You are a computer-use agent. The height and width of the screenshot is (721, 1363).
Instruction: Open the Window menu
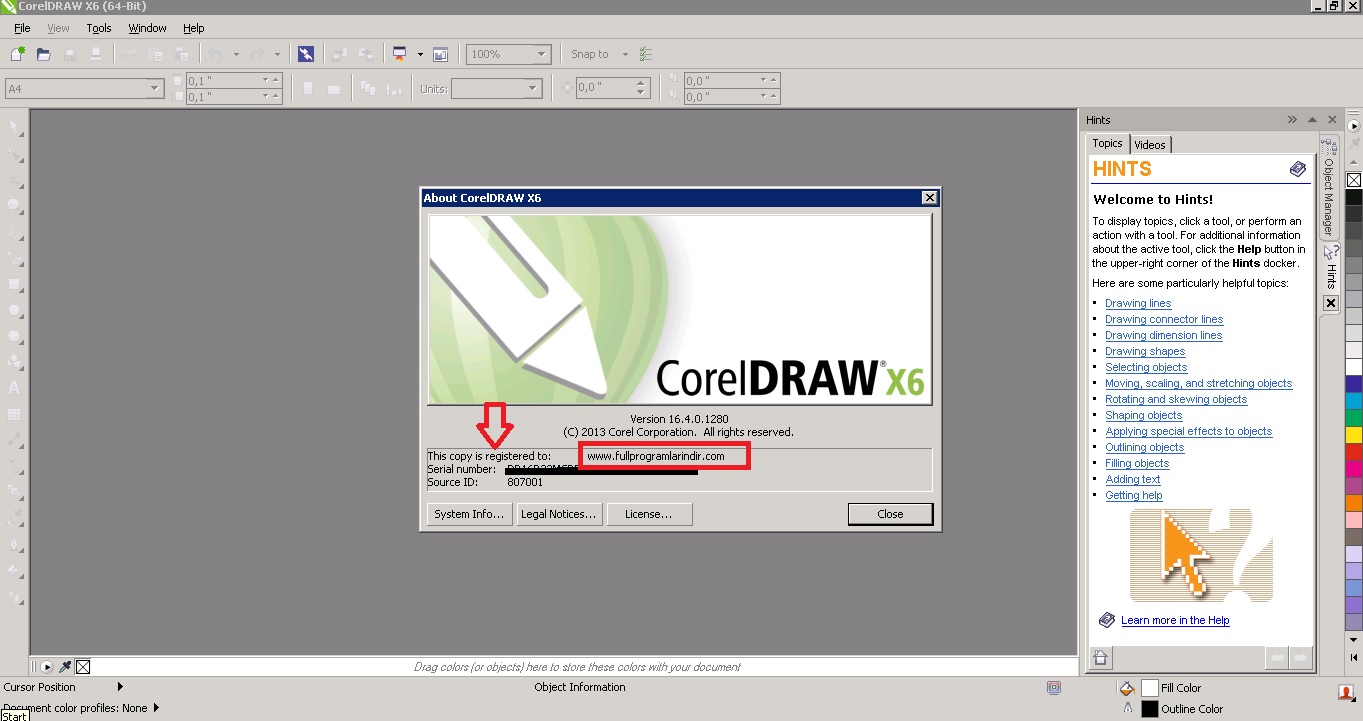click(x=147, y=28)
